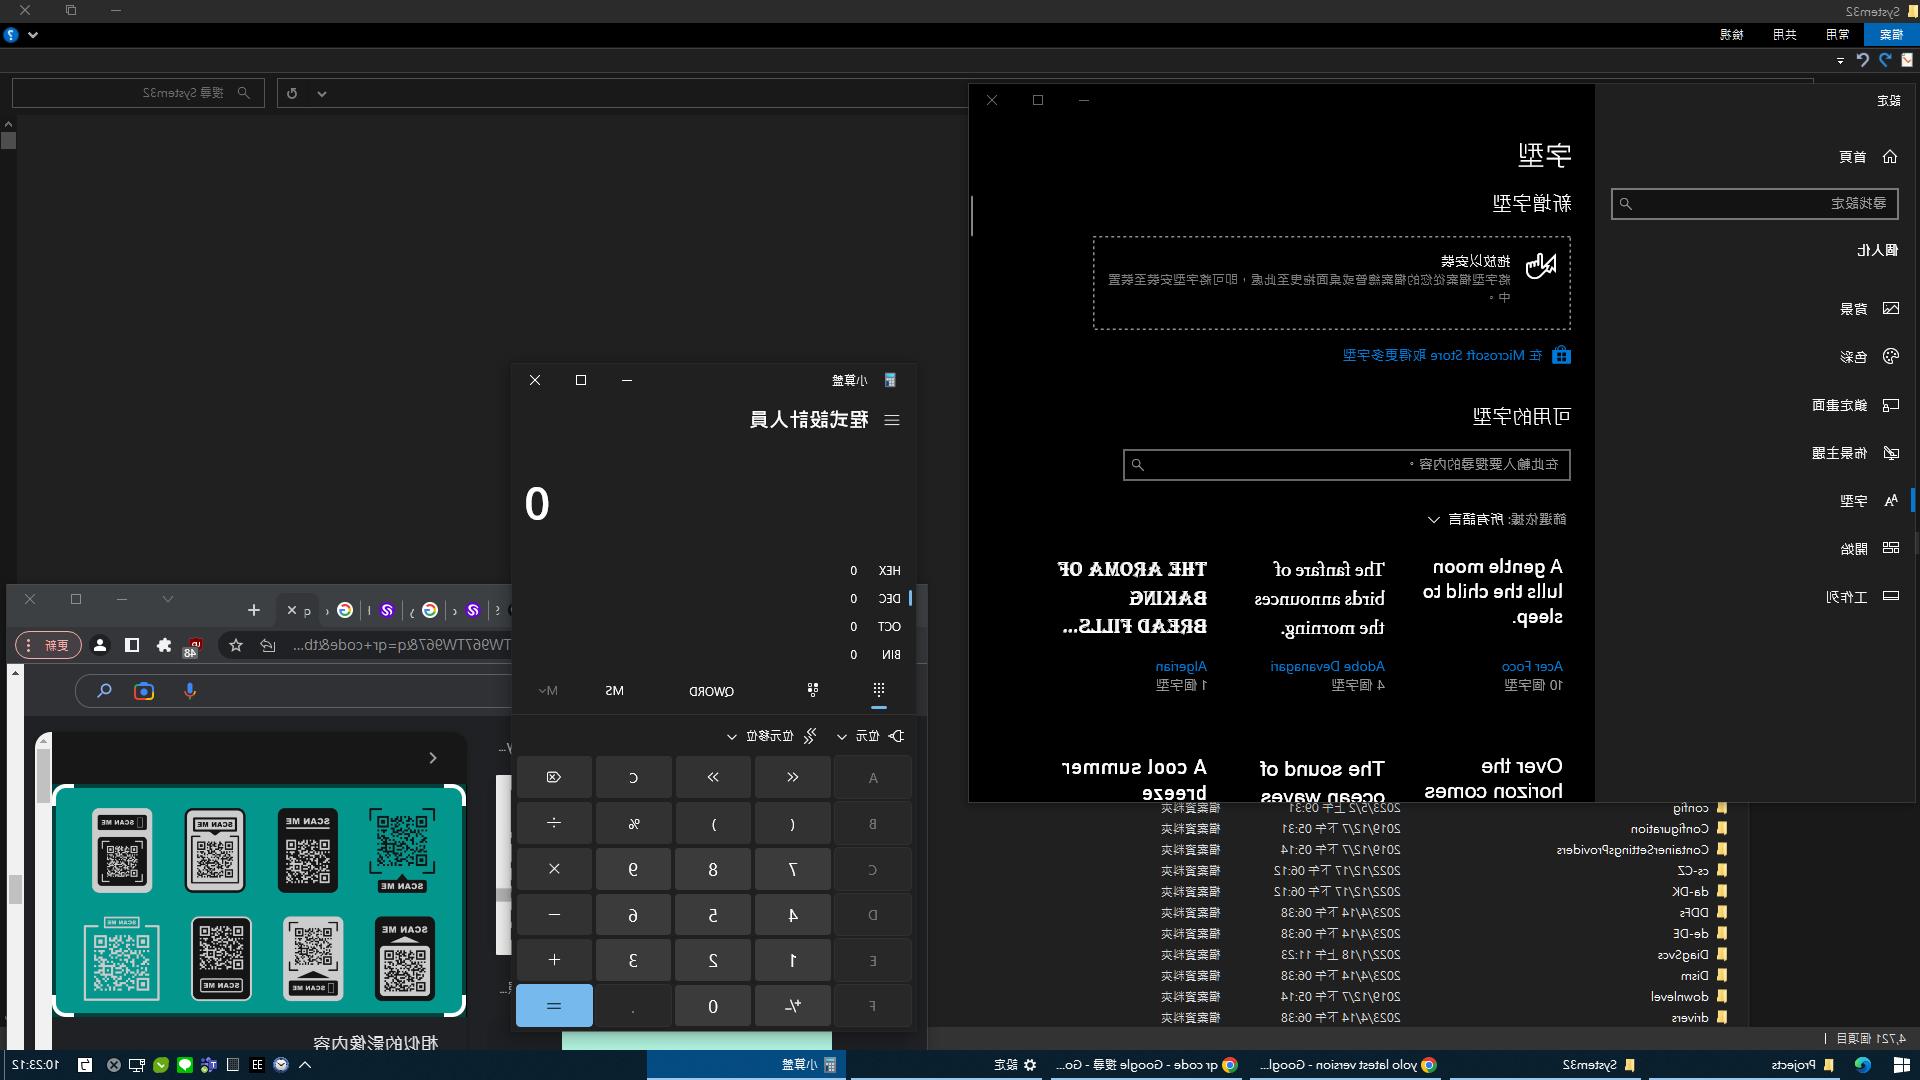Refresh the System32 folder in Explorer
The image size is (1920, 1080).
coord(292,93)
